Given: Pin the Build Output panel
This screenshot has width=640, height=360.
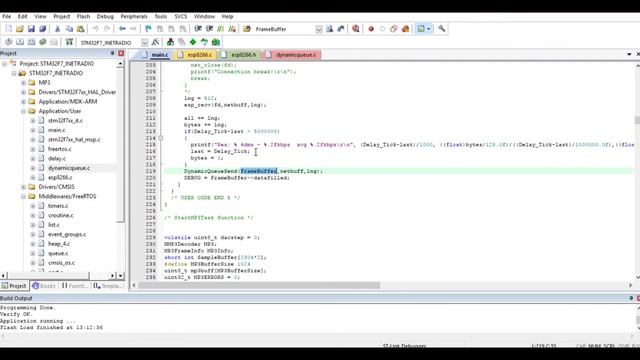Looking at the screenshot, I should pos(631,298).
